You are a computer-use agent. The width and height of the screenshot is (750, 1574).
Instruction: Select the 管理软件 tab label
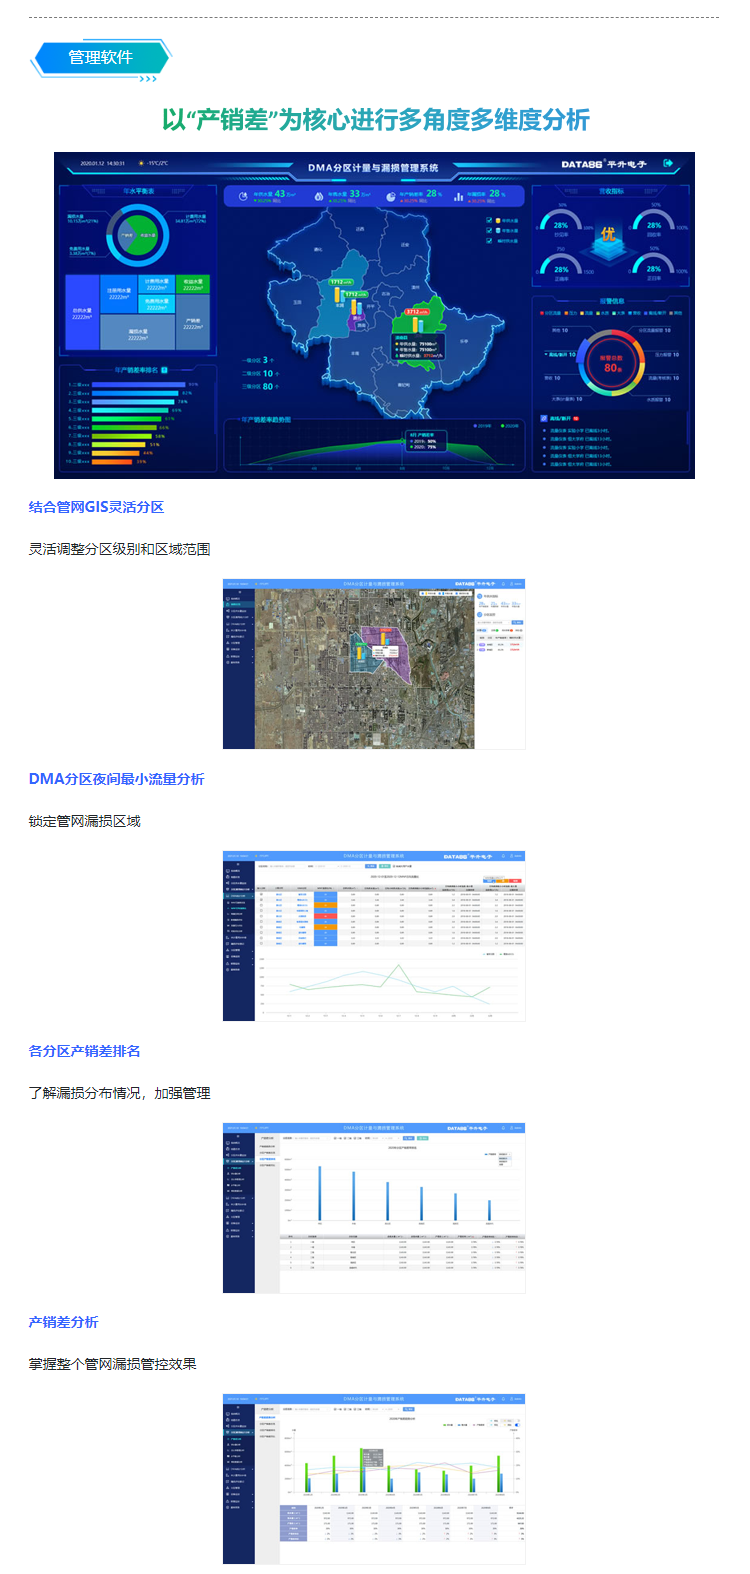click(x=100, y=57)
